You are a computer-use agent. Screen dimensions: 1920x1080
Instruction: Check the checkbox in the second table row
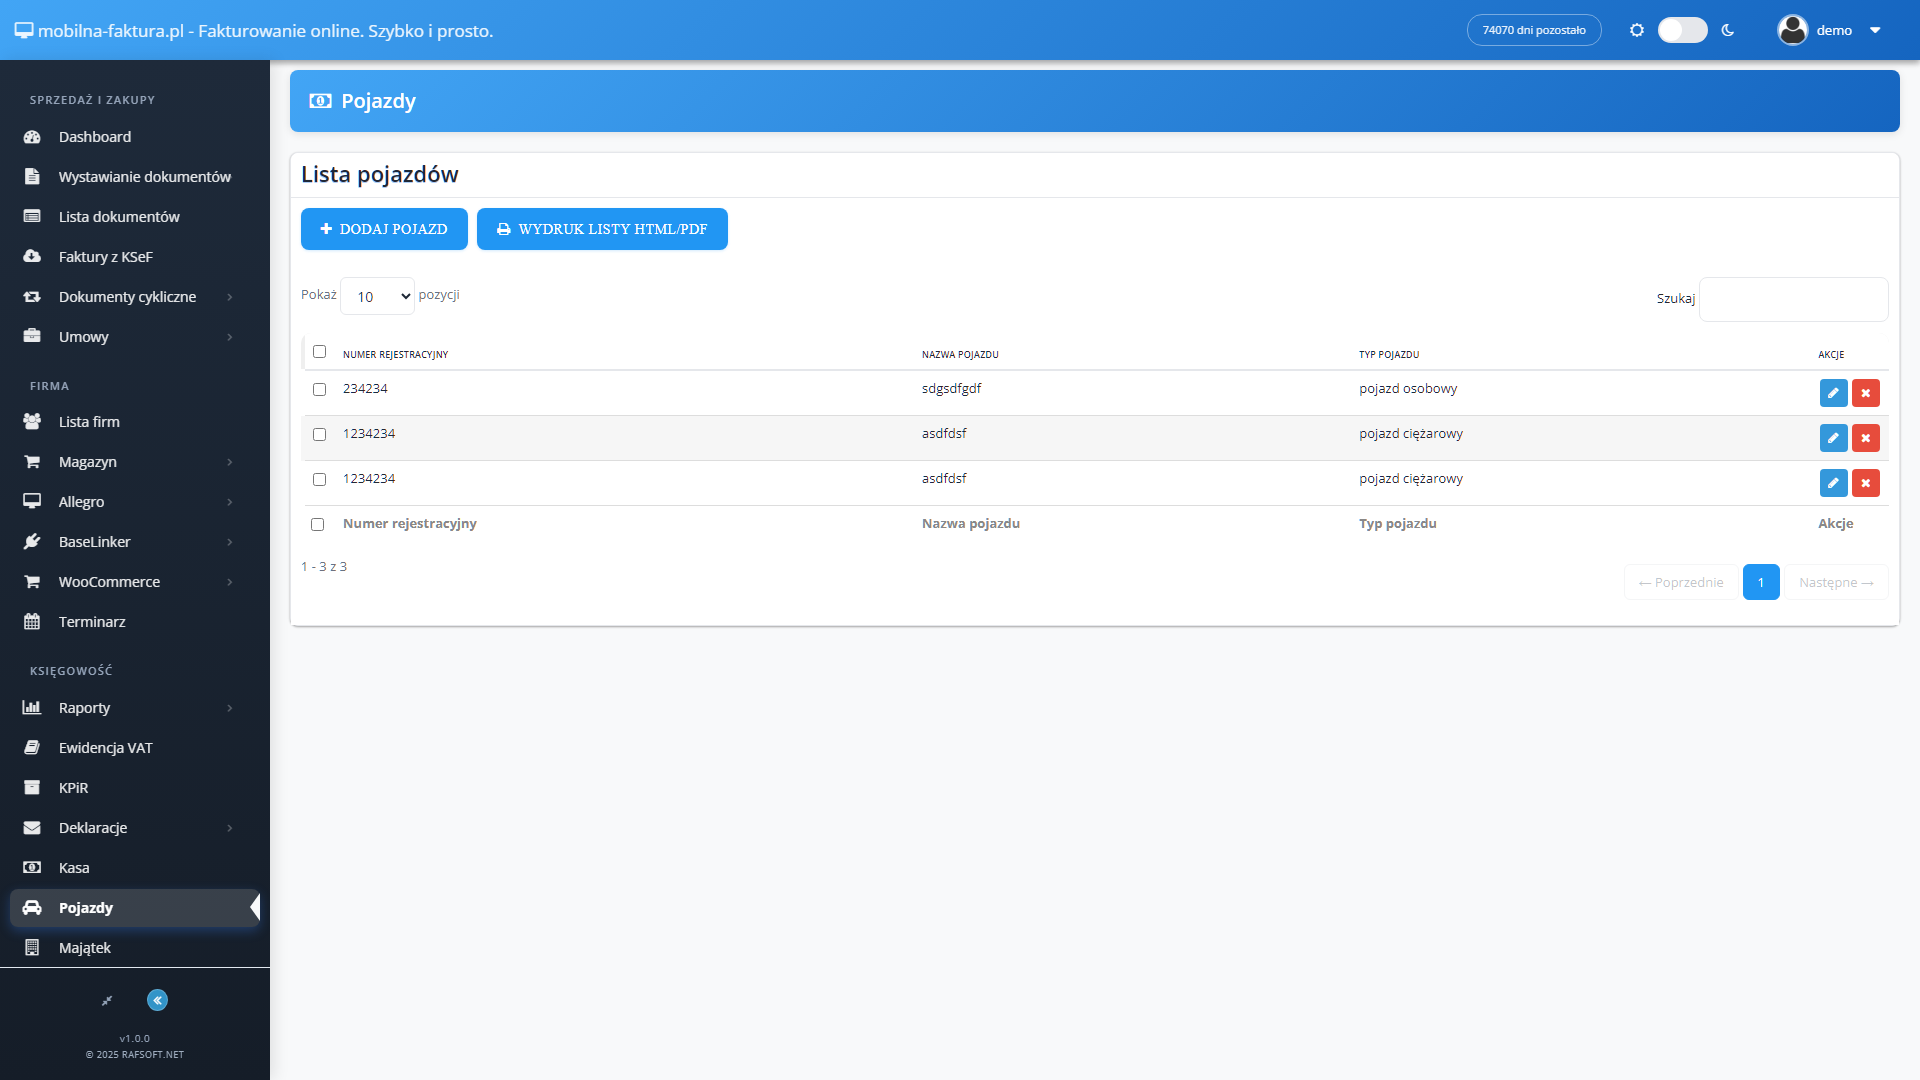click(x=319, y=435)
